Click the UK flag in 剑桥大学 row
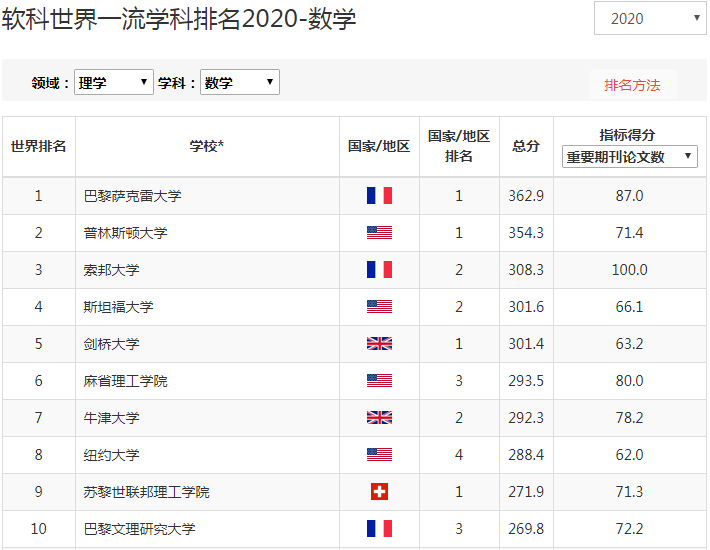 pyautogui.click(x=379, y=344)
